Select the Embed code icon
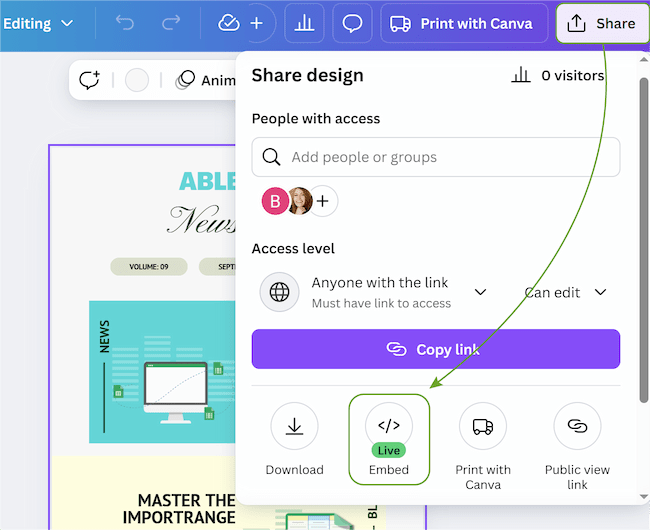The width and height of the screenshot is (650, 530). pos(389,426)
